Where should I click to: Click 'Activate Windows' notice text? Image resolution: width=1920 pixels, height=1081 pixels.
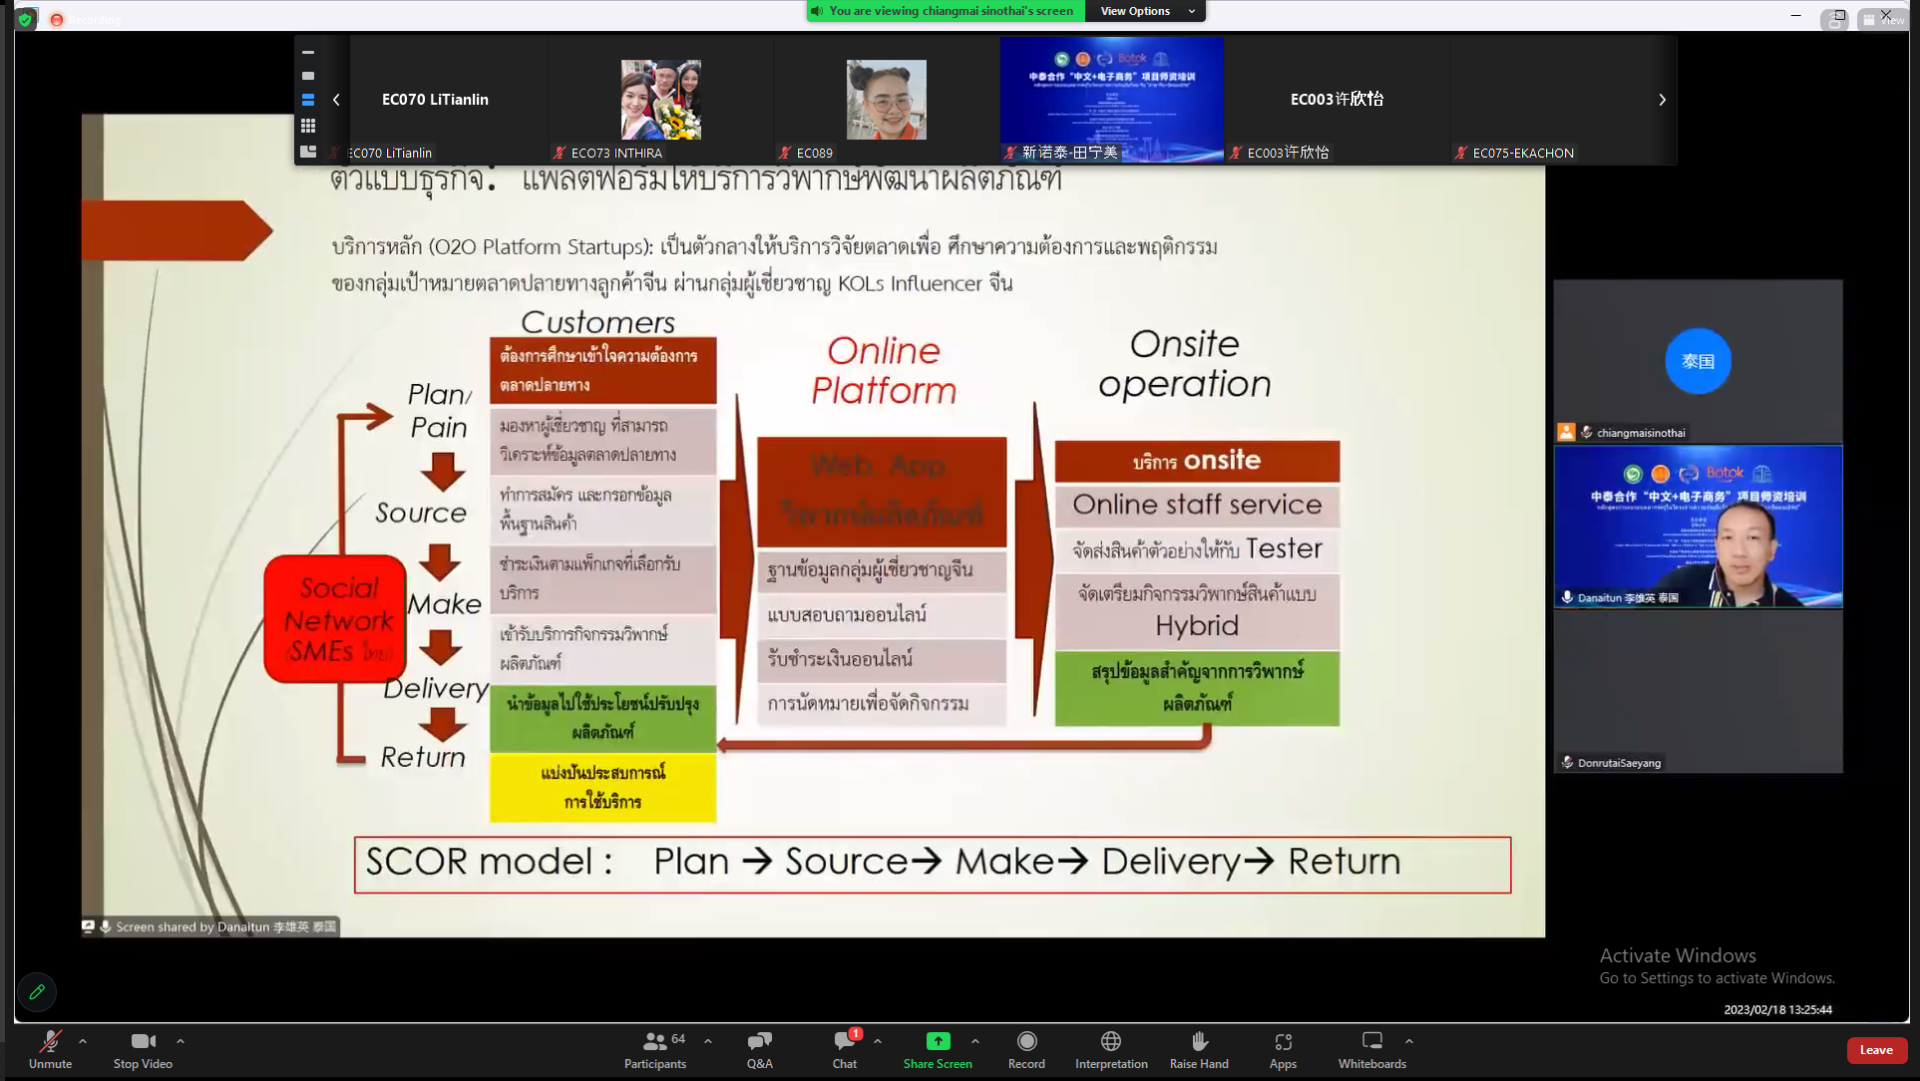point(1678,956)
